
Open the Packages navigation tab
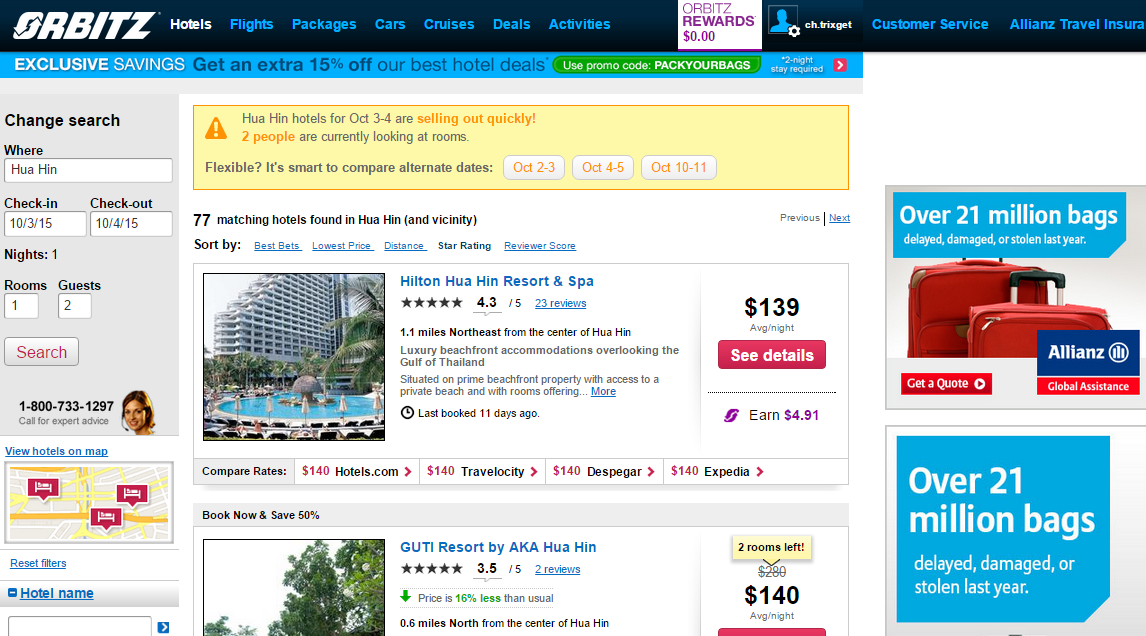coord(324,24)
